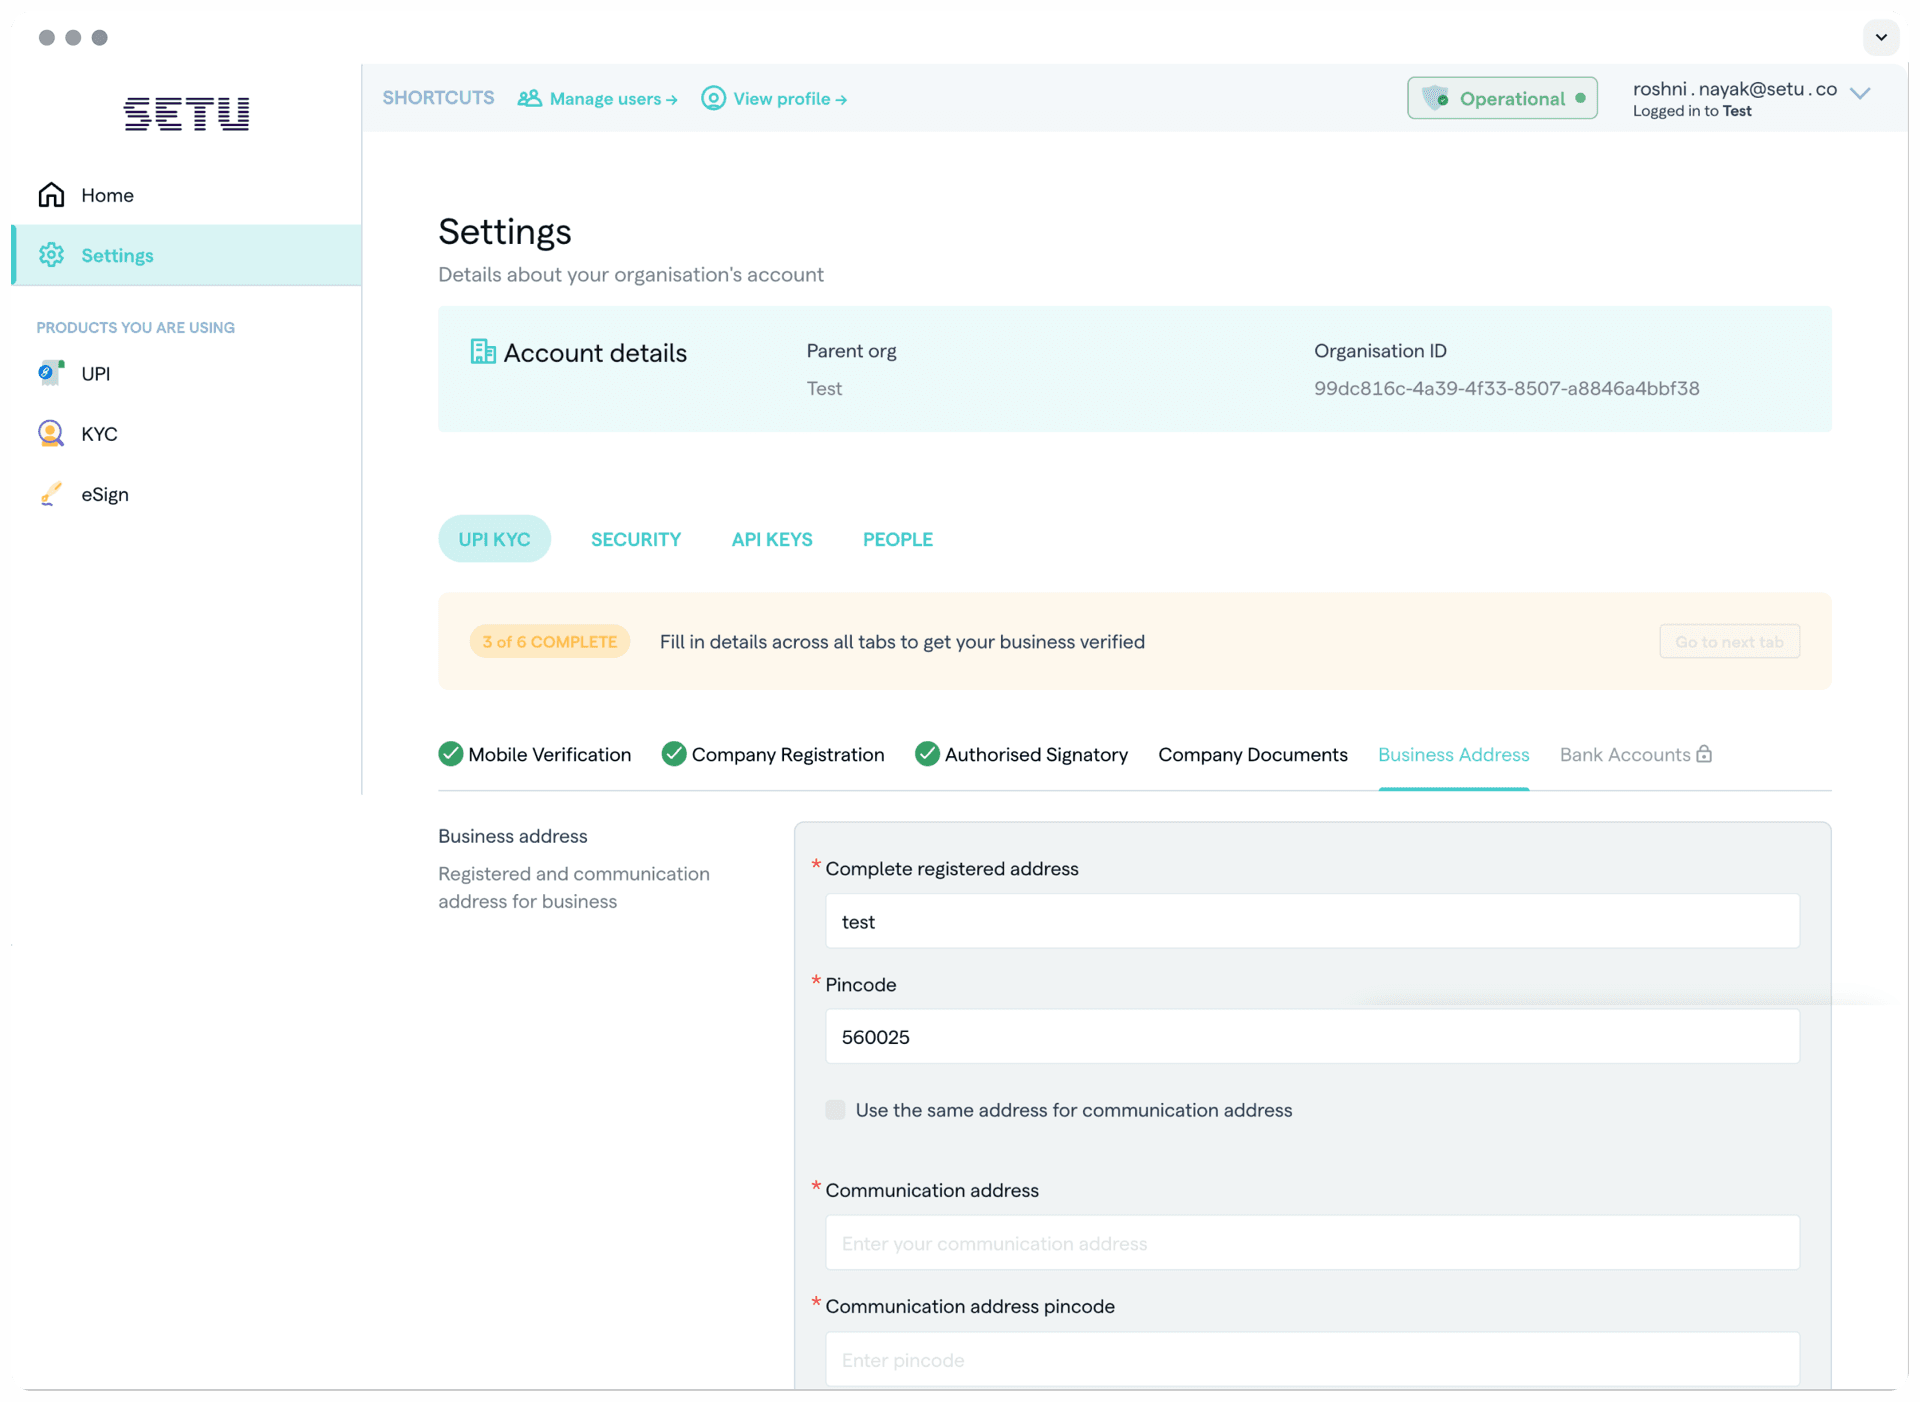Open the eSign product icon

[x=51, y=494]
